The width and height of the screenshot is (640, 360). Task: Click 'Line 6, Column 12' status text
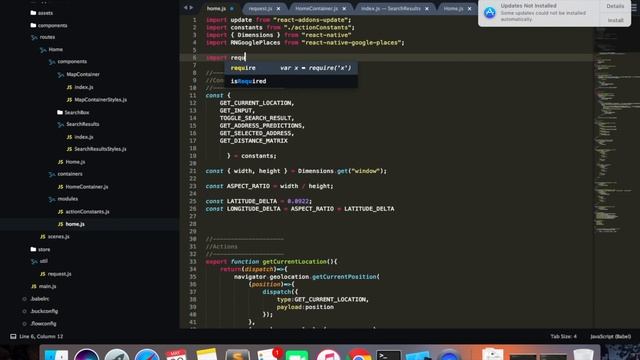pyautogui.click(x=41, y=337)
